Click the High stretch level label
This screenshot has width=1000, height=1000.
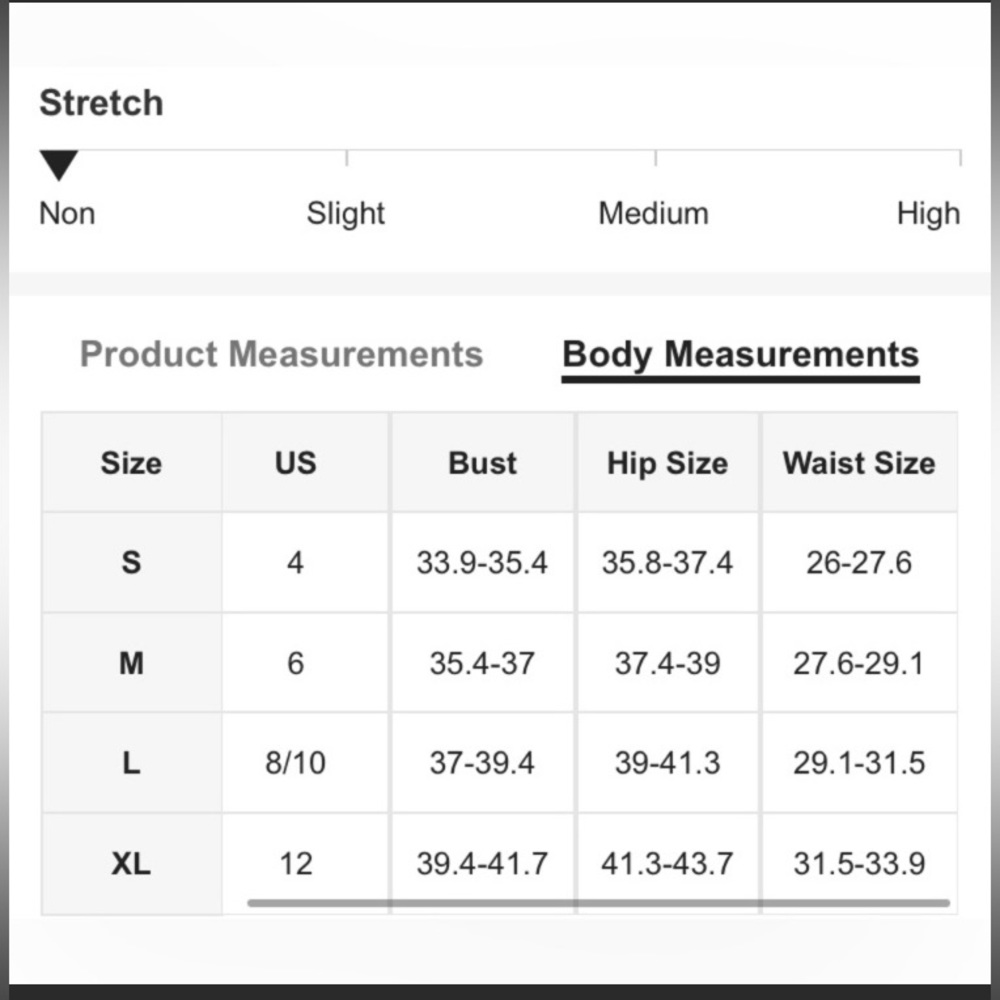928,214
